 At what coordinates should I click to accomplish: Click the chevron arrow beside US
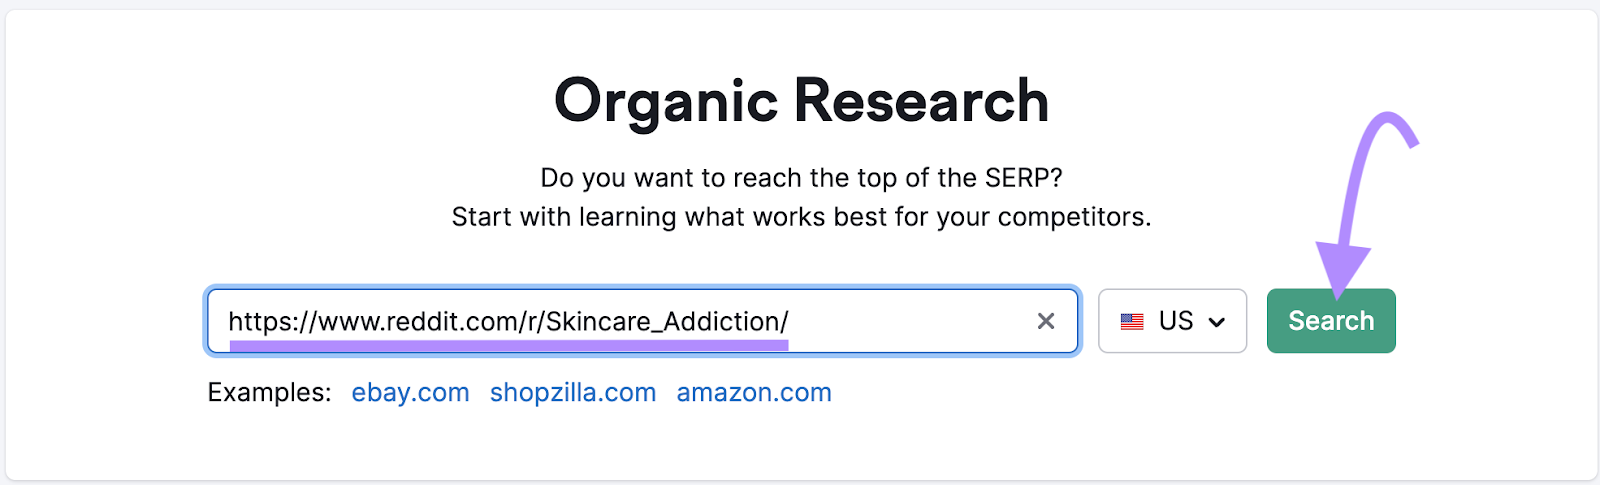point(1217,322)
